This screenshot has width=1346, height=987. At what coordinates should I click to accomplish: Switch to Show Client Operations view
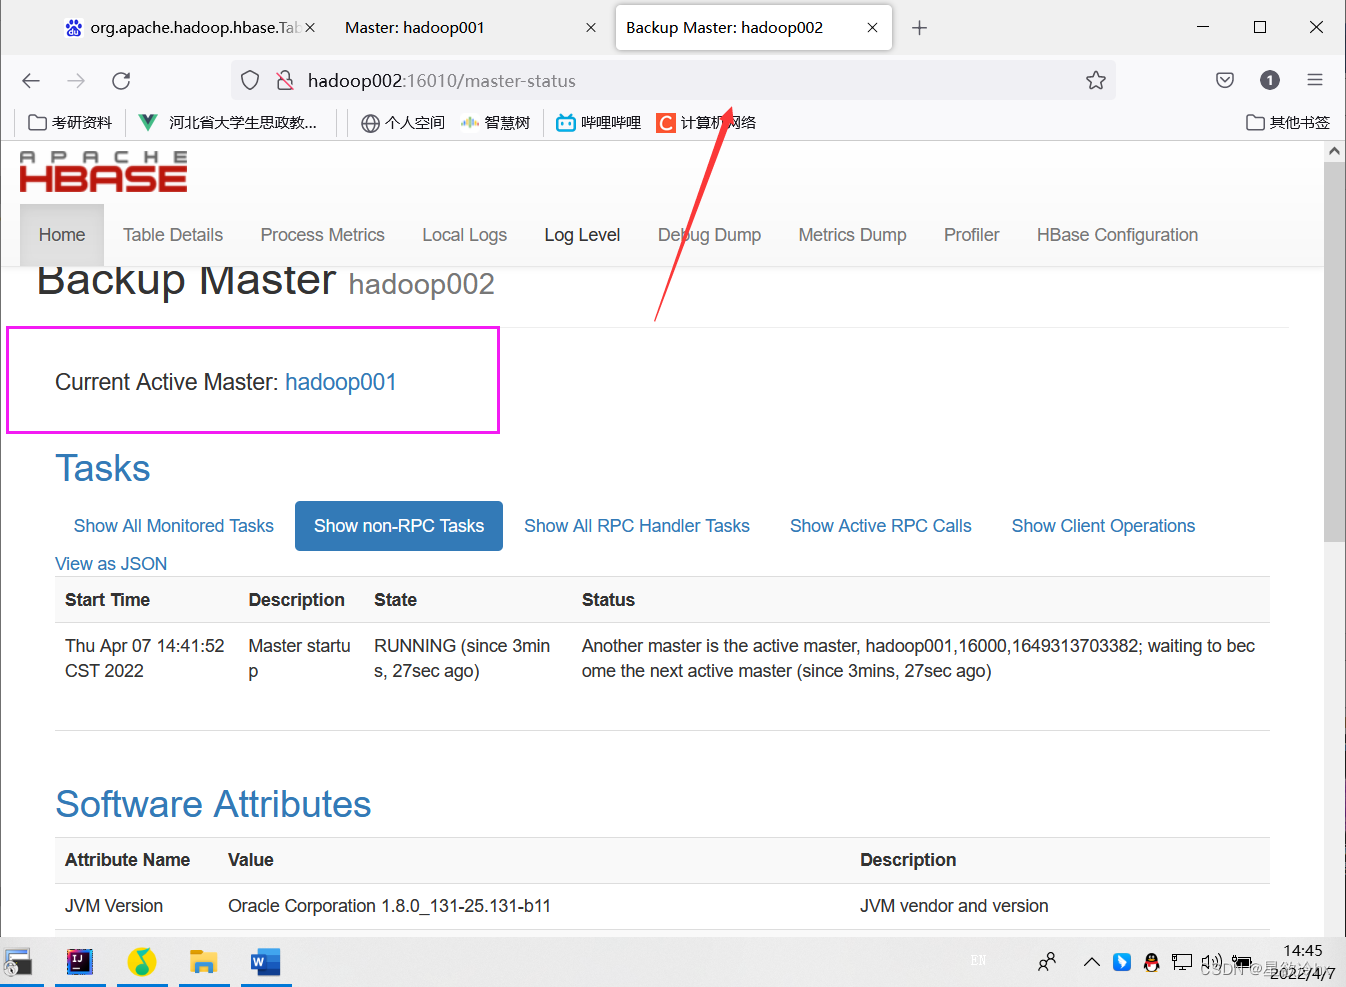point(1102,525)
